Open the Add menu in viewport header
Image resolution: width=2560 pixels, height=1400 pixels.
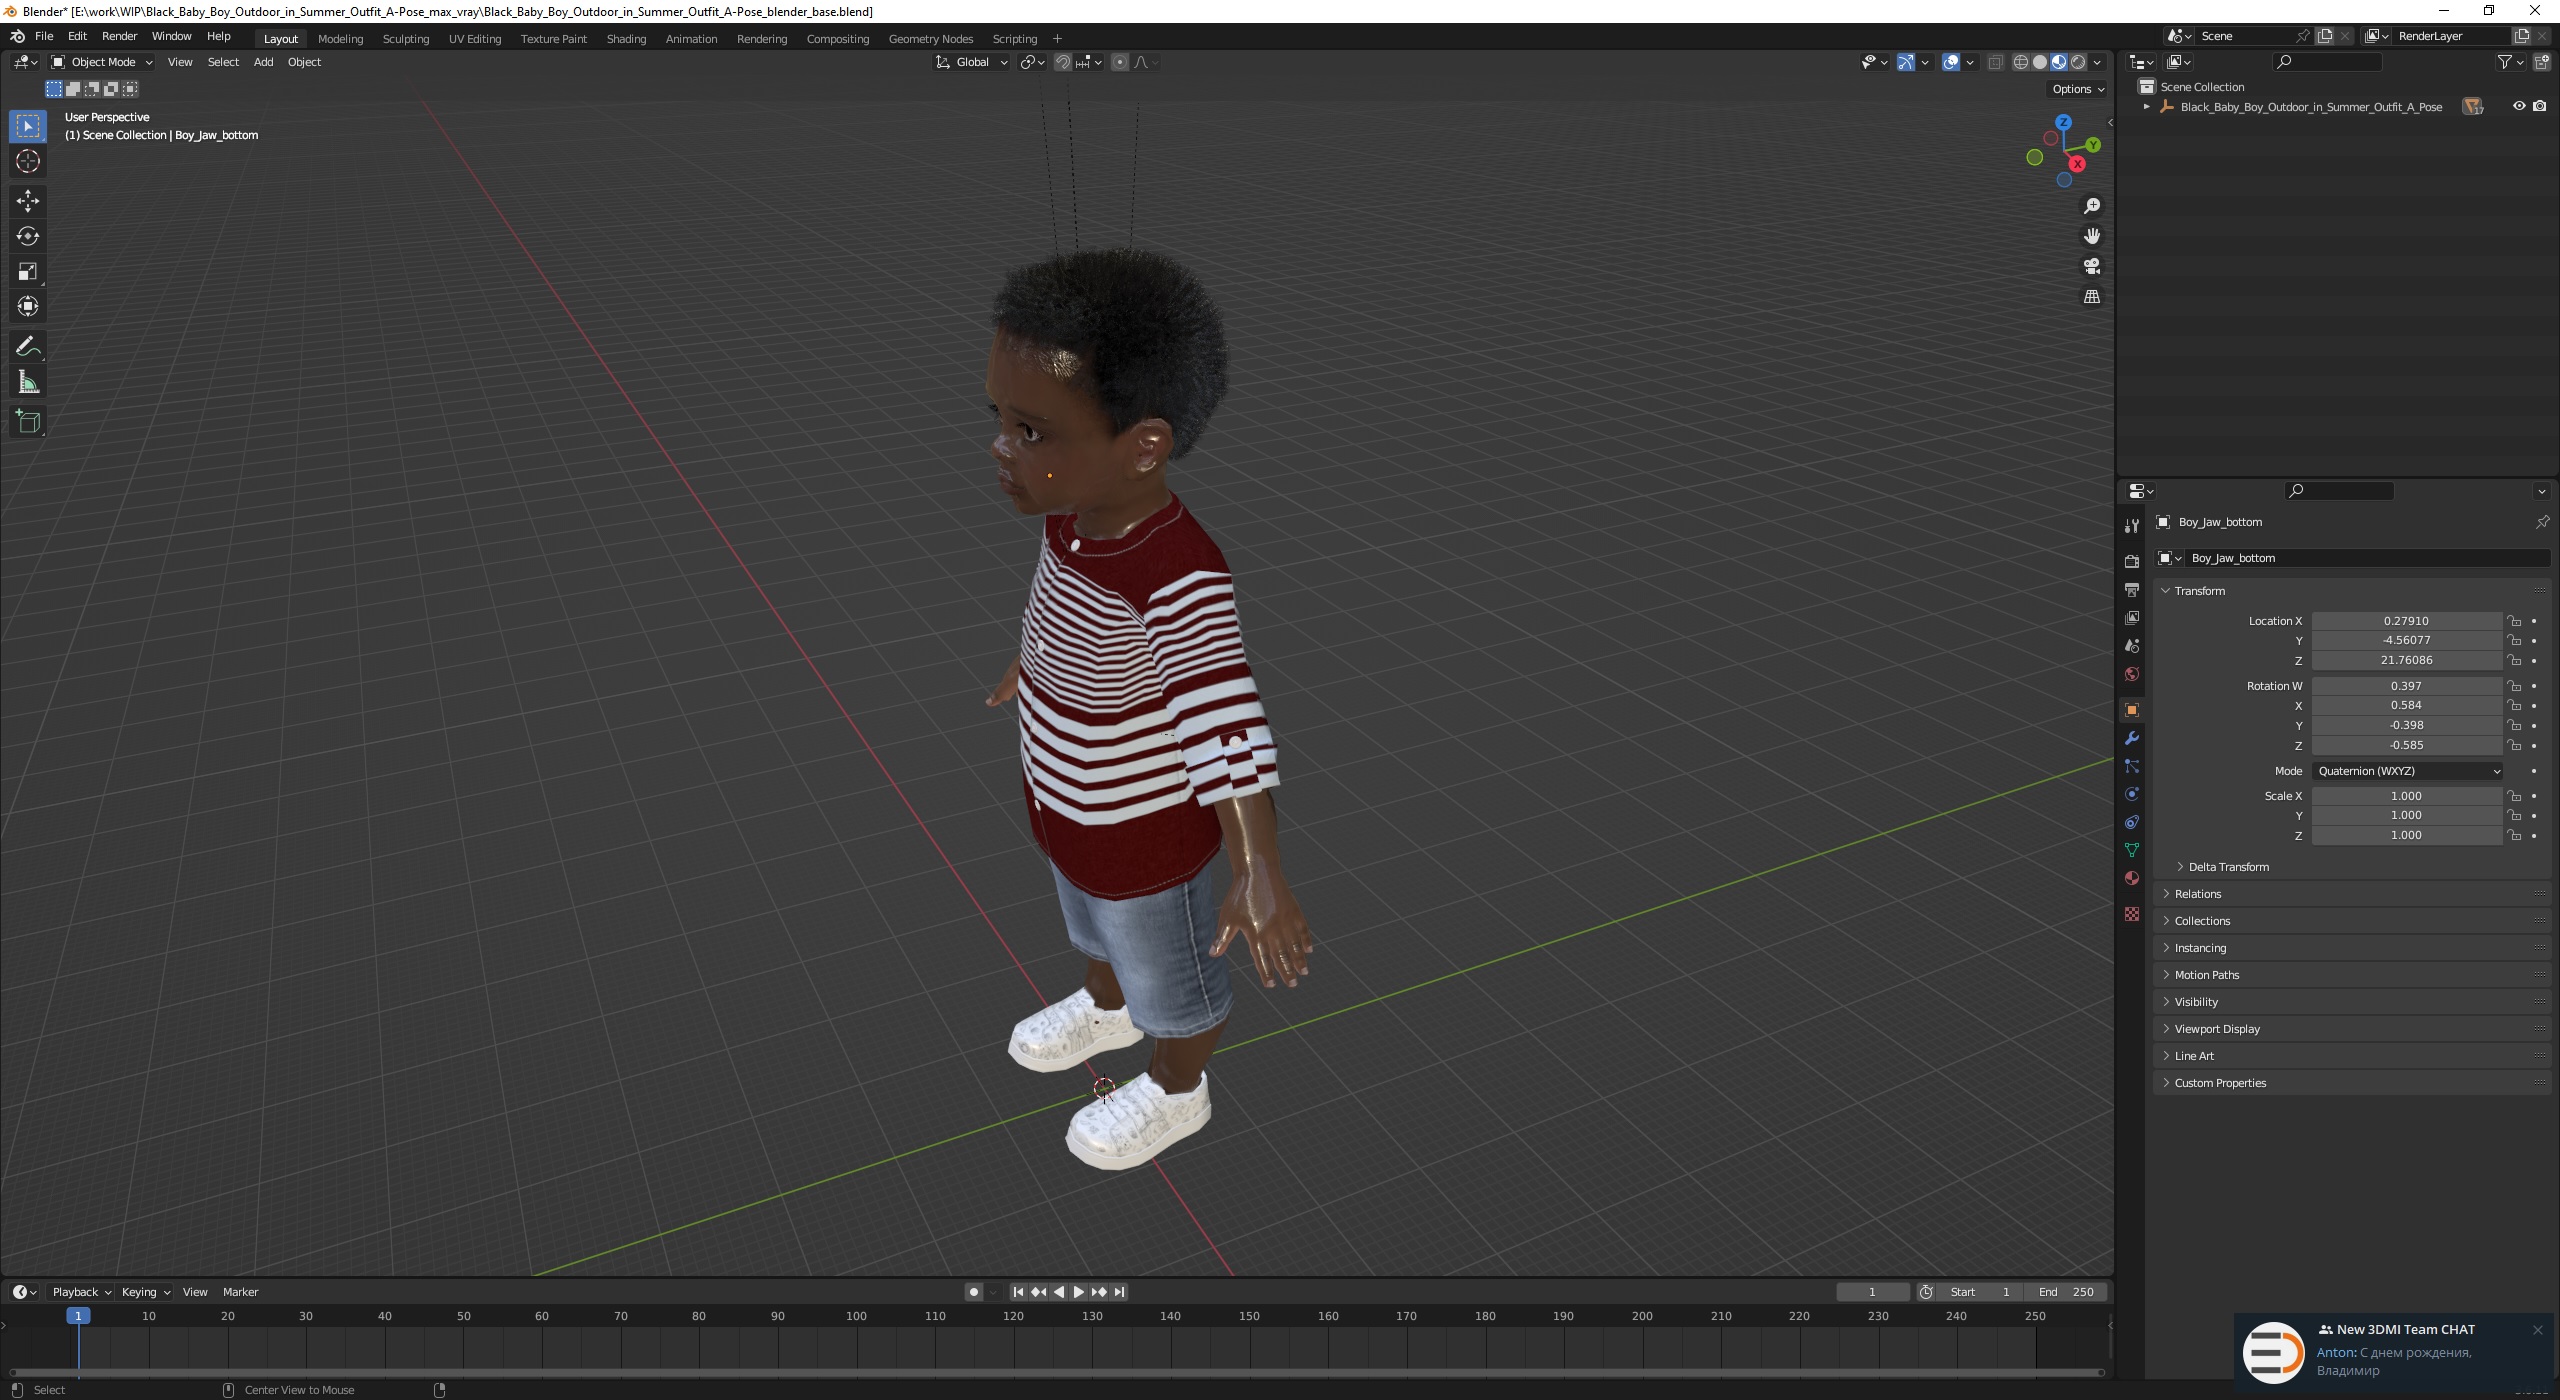pyautogui.click(x=263, y=62)
